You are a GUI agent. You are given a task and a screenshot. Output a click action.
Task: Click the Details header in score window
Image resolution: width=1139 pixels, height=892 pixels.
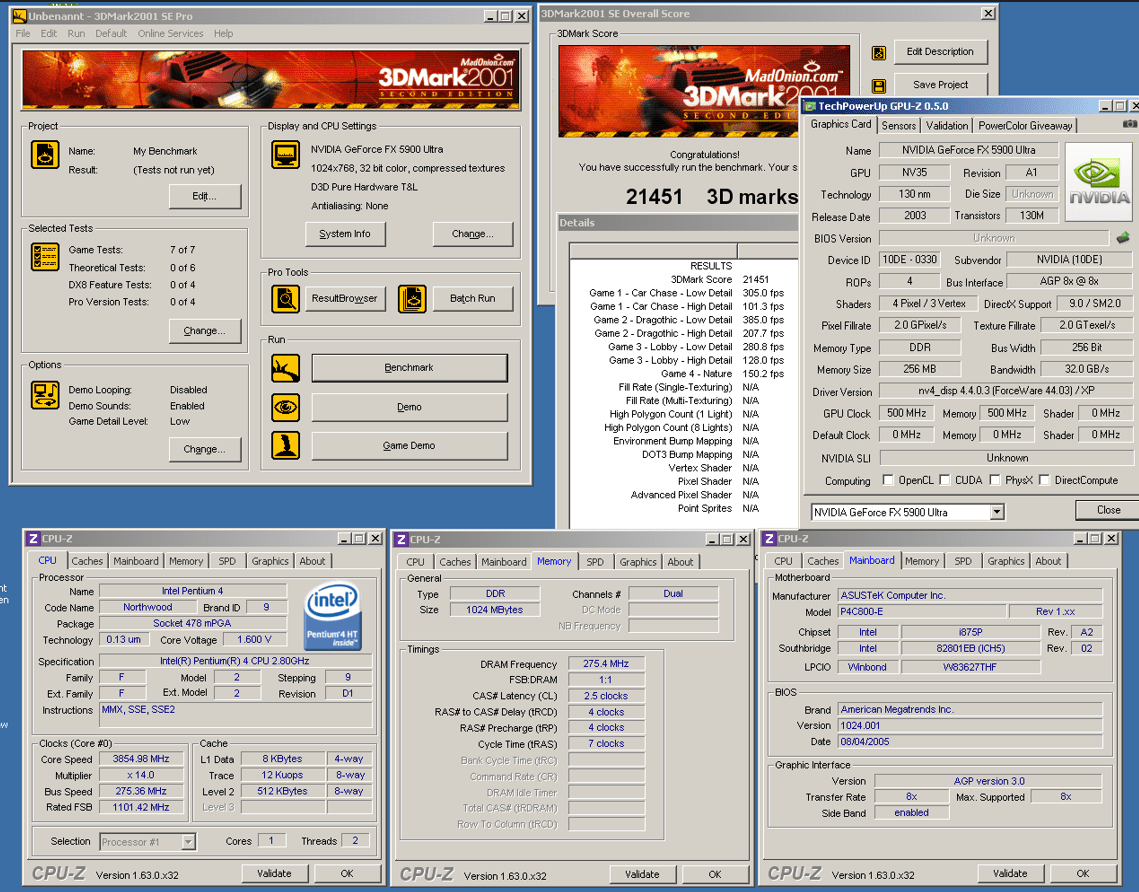[677, 223]
